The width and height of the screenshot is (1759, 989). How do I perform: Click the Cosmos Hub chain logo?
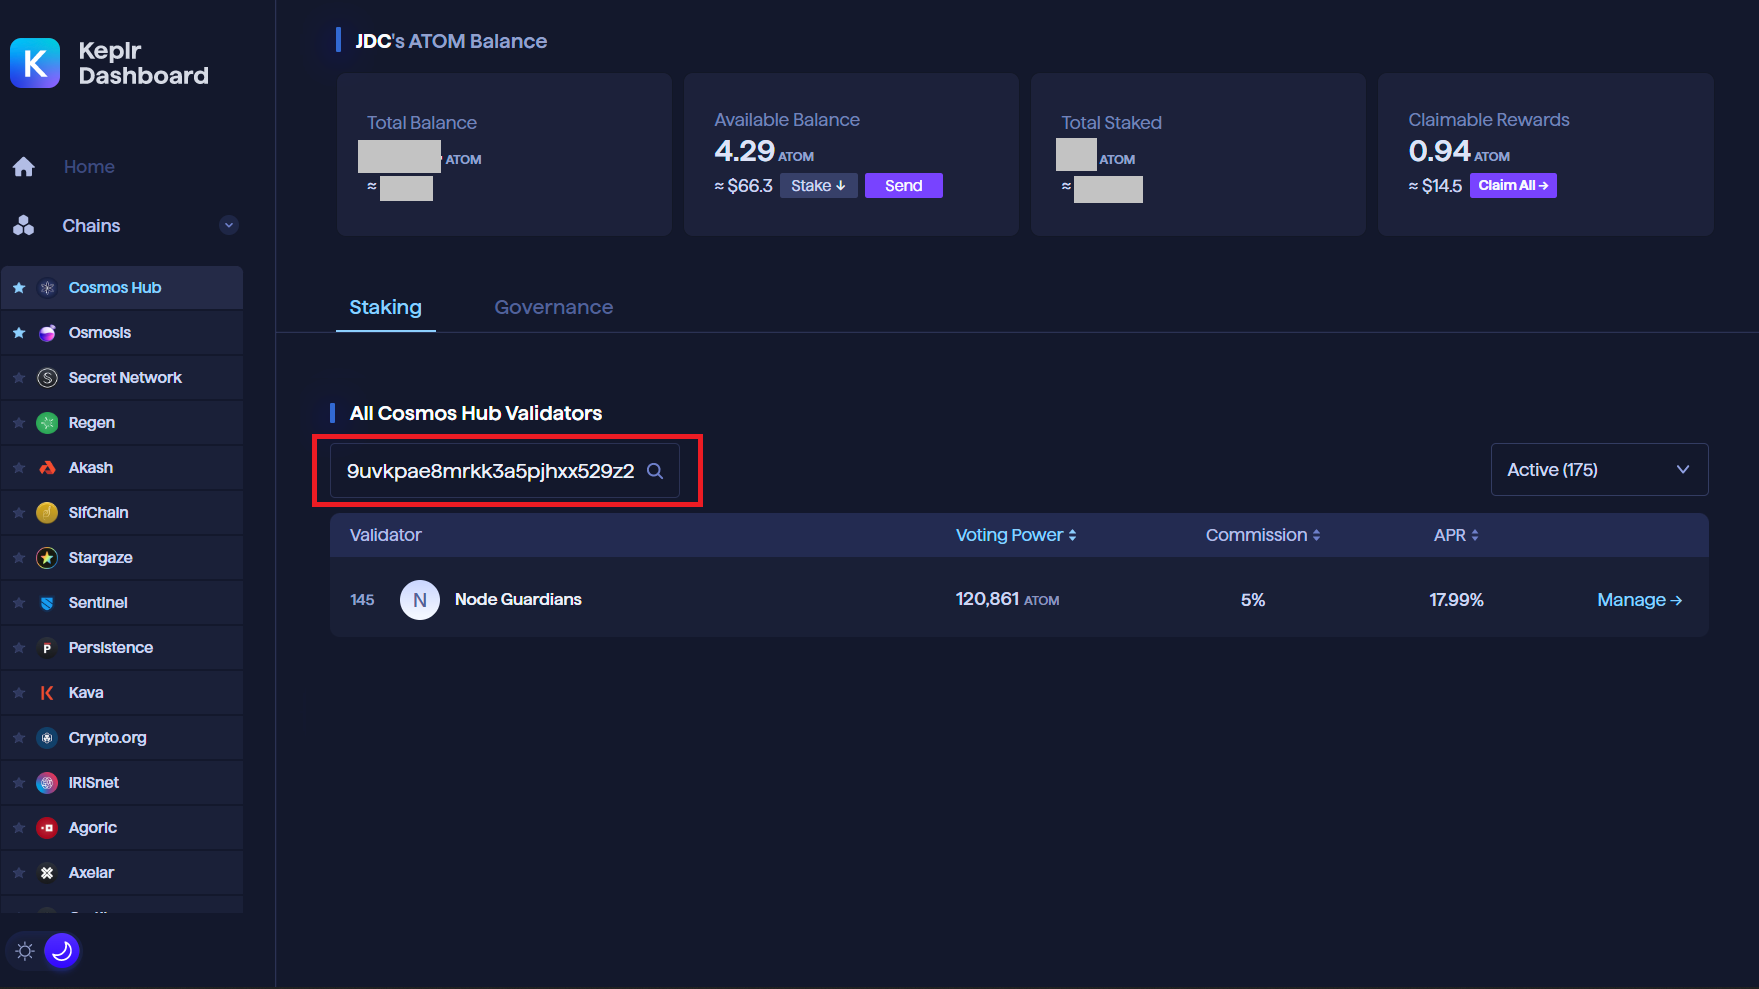(47, 288)
